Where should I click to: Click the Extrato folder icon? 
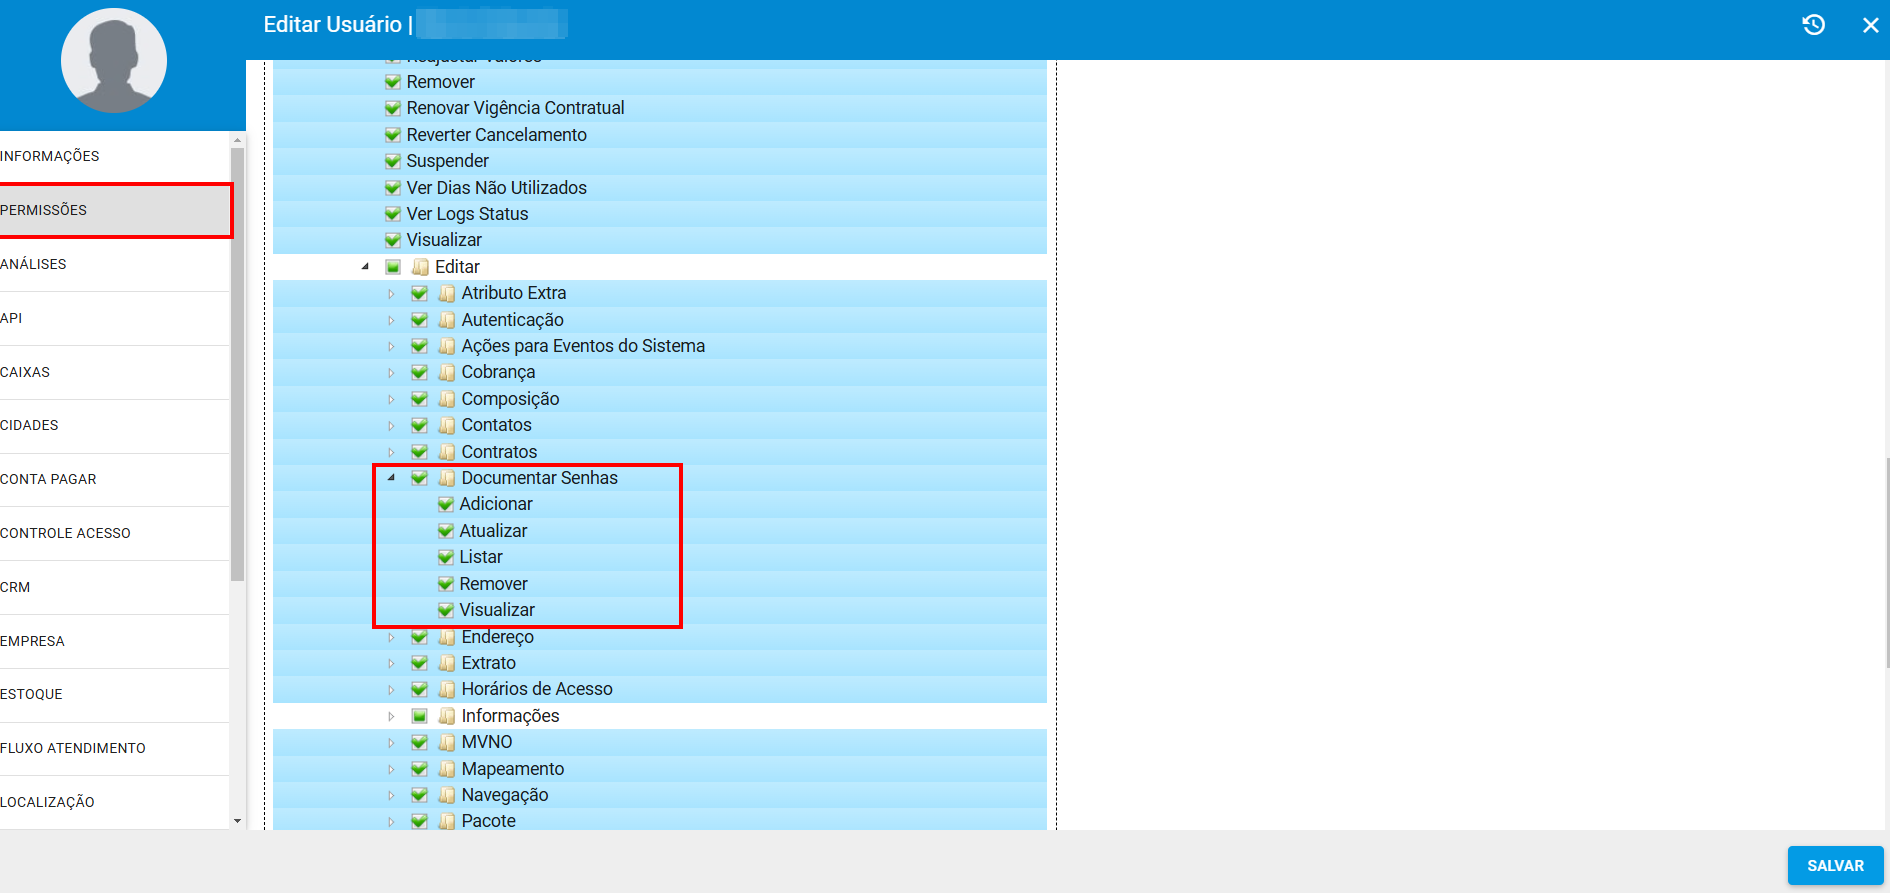click(x=447, y=663)
